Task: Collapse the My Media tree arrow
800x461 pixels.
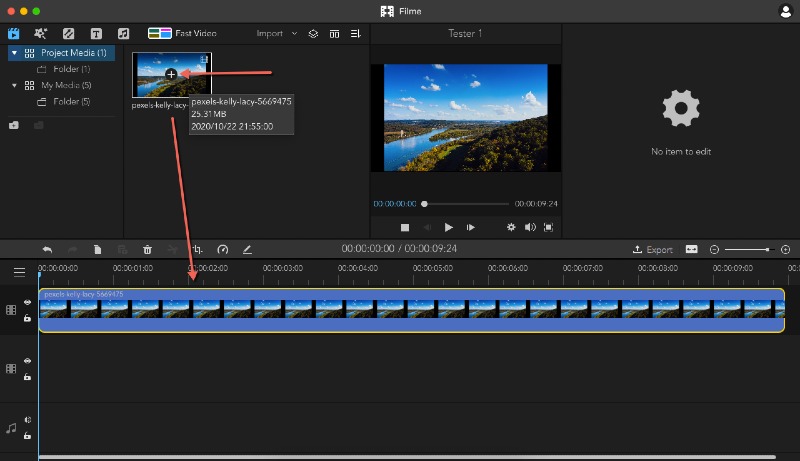Action: [x=14, y=85]
